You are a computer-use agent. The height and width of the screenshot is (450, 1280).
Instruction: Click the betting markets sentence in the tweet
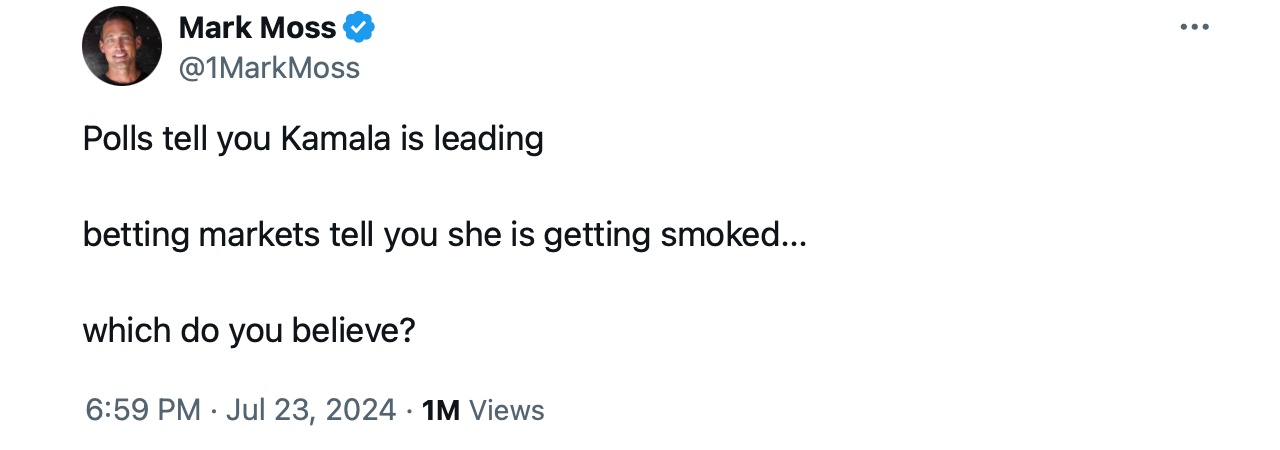coord(444,235)
